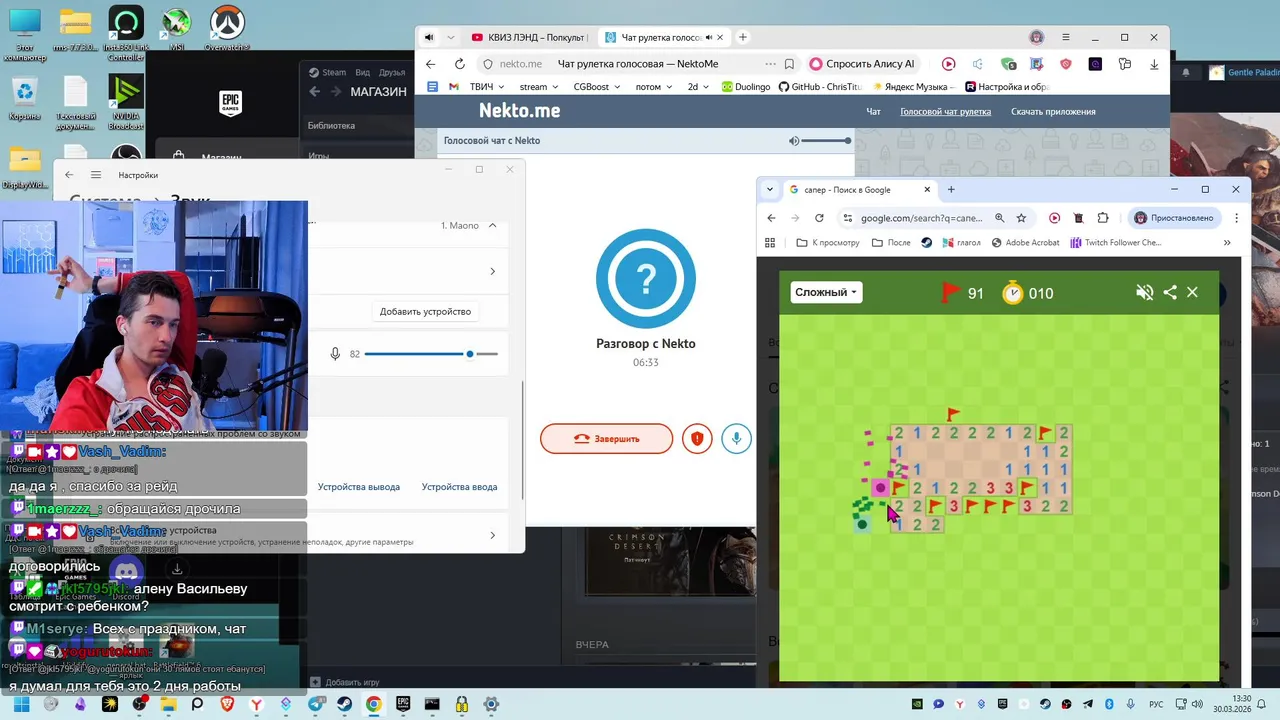Collapse the Maono device expander
1280x720 pixels.
(x=492, y=226)
